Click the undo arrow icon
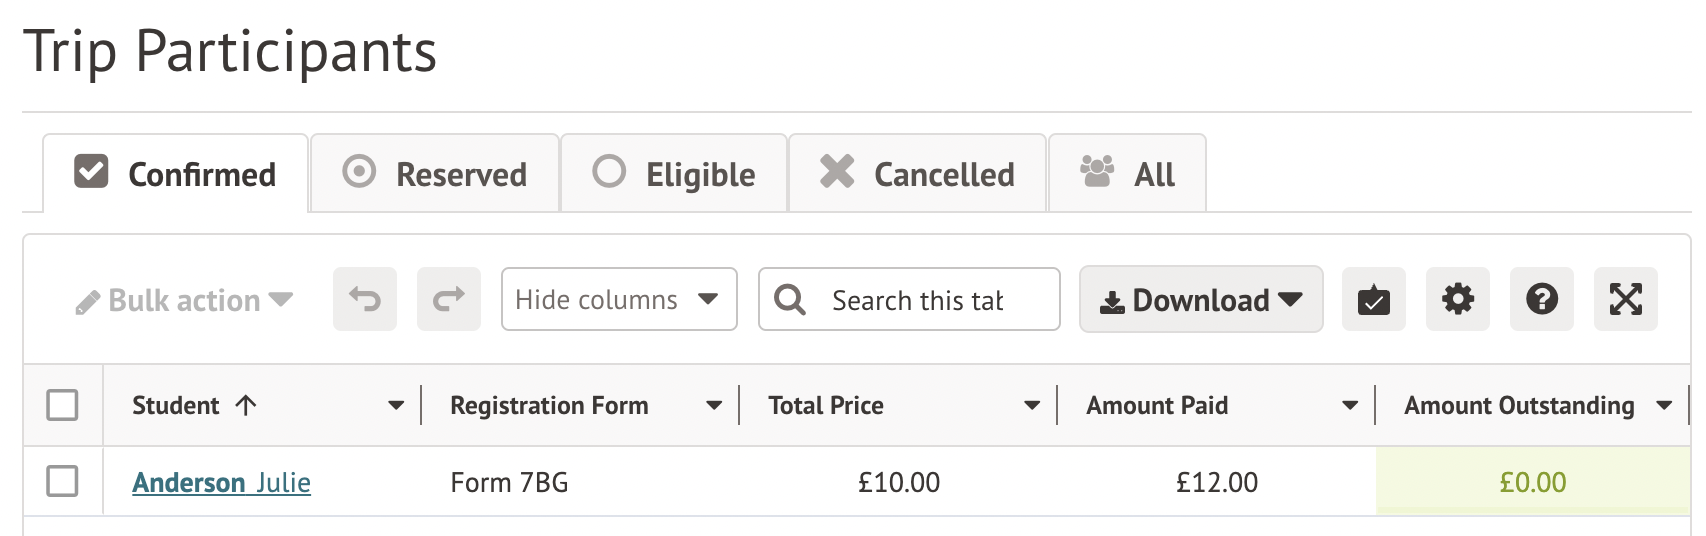This screenshot has width=1706, height=536. (365, 299)
